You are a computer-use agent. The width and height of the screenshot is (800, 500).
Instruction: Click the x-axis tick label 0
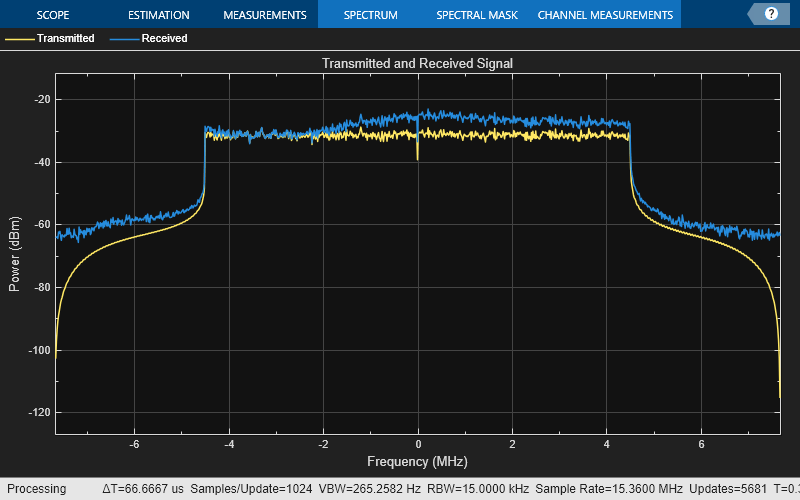[x=418, y=444]
